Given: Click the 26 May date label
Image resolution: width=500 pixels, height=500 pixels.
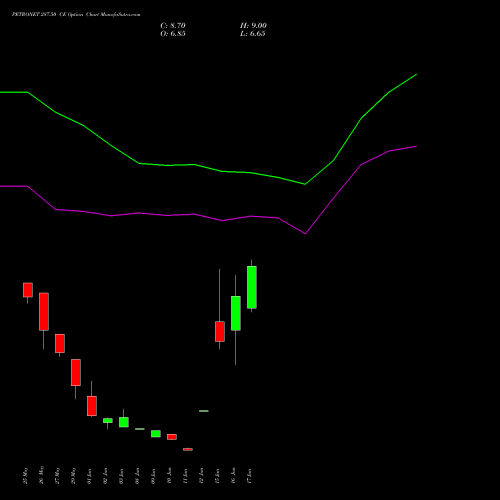Looking at the screenshot, I should pyautogui.click(x=42, y=475).
